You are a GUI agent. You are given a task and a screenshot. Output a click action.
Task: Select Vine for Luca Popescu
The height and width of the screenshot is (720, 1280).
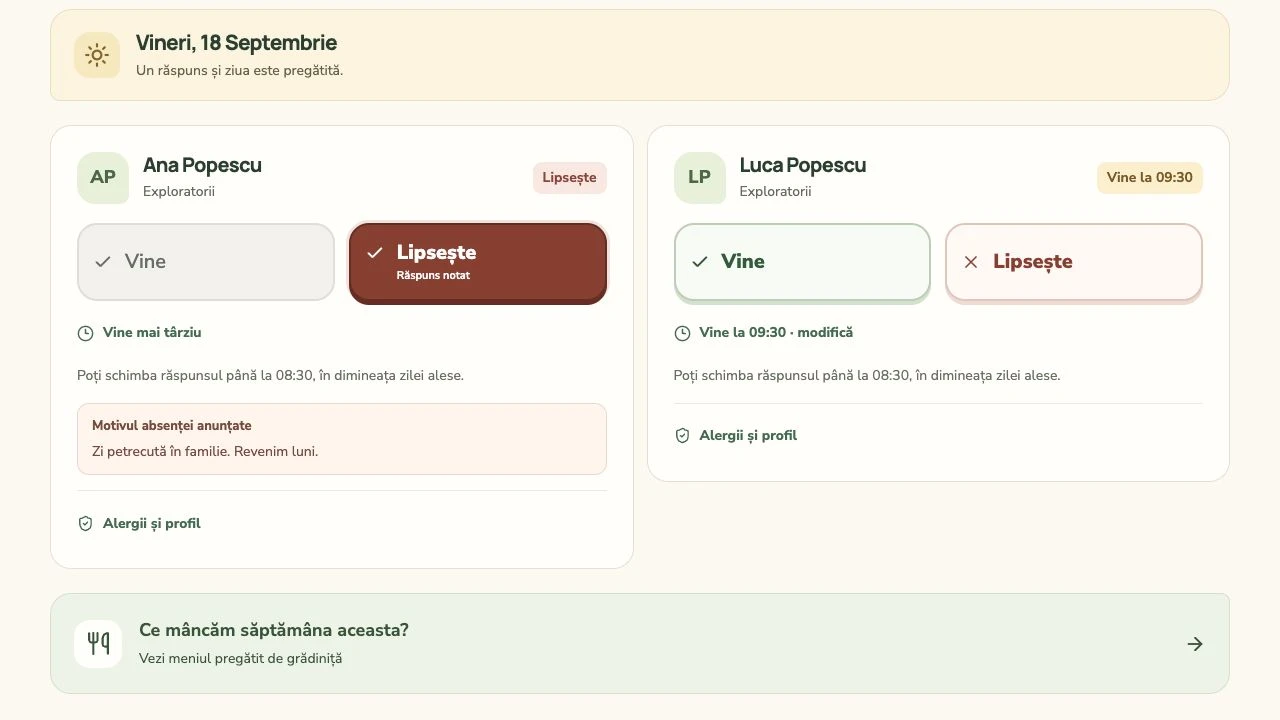pyautogui.click(x=802, y=262)
